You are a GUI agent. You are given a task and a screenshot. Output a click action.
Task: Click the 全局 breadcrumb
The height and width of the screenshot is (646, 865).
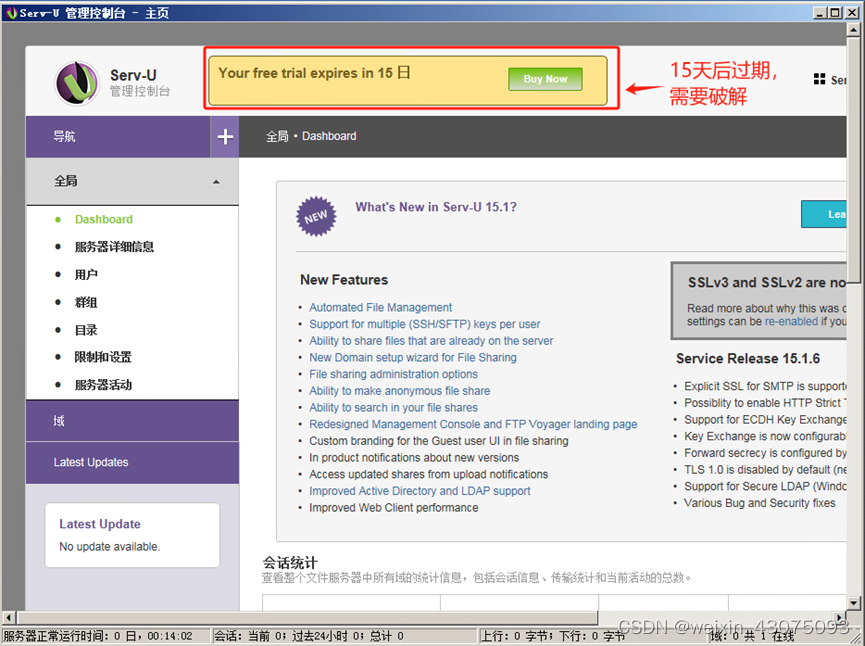(277, 136)
